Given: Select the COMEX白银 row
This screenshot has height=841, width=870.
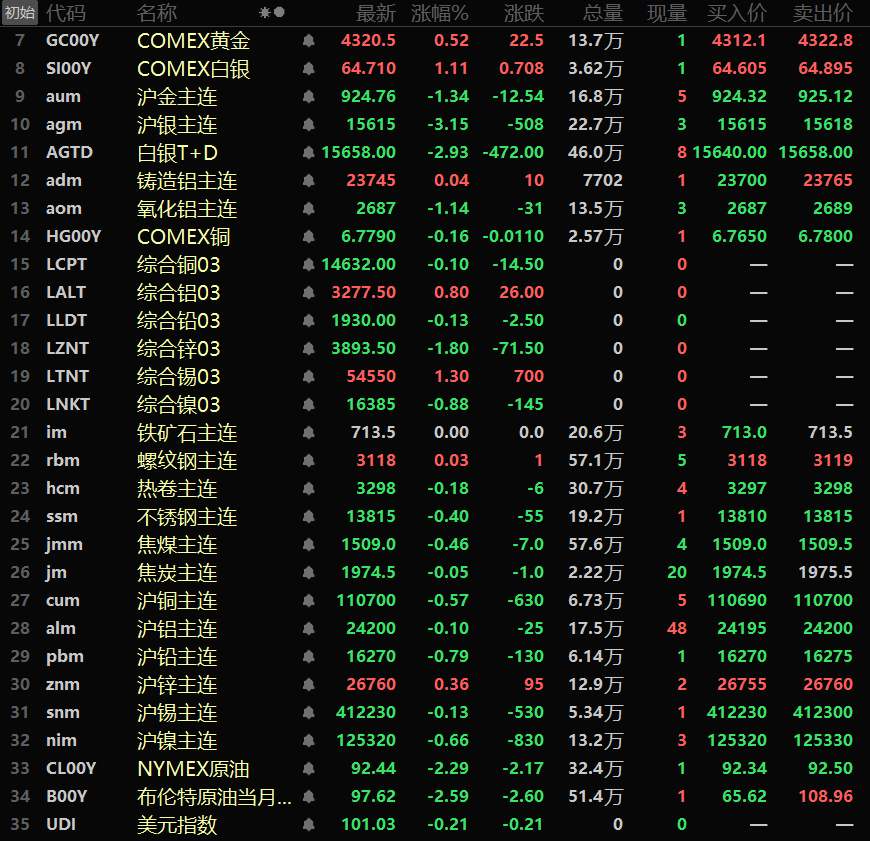Looking at the screenshot, I should pyautogui.click(x=435, y=69).
